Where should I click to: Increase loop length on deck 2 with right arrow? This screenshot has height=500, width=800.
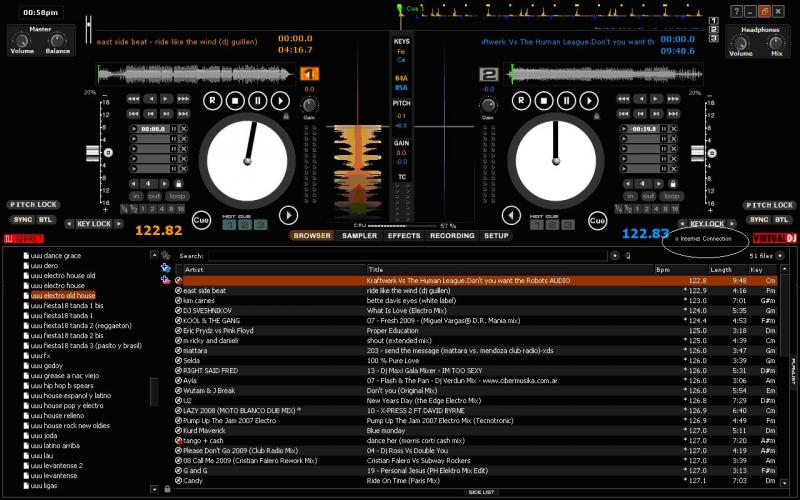pos(659,184)
